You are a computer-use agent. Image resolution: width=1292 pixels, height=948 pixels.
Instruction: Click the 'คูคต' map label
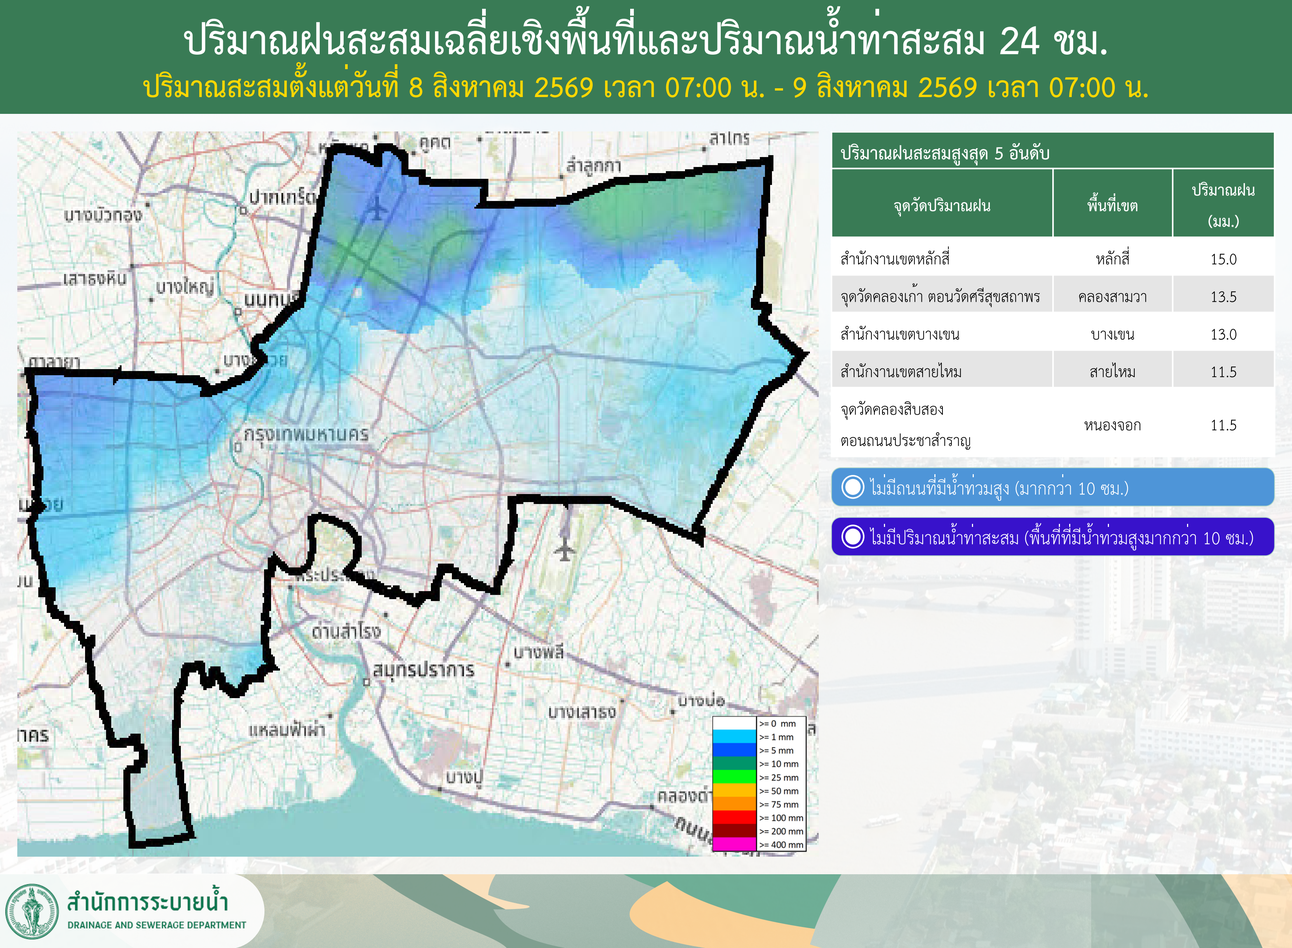pos(435,143)
